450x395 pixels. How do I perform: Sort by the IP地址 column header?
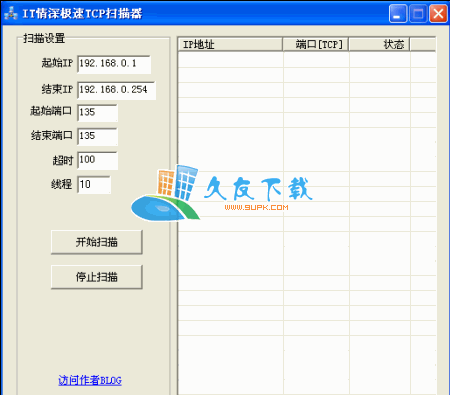230,44
